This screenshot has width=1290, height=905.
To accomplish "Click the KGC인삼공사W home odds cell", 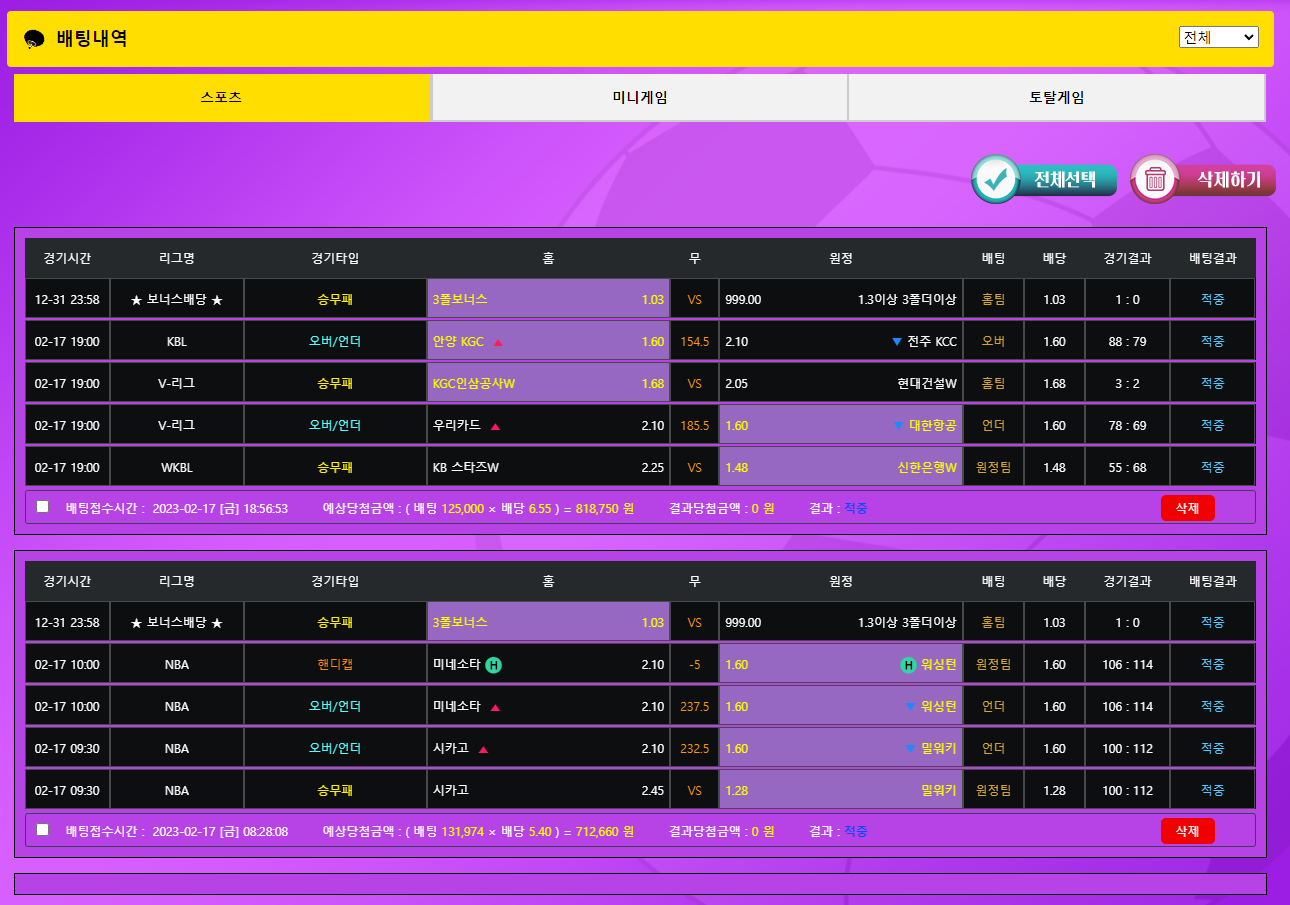I will [x=548, y=384].
